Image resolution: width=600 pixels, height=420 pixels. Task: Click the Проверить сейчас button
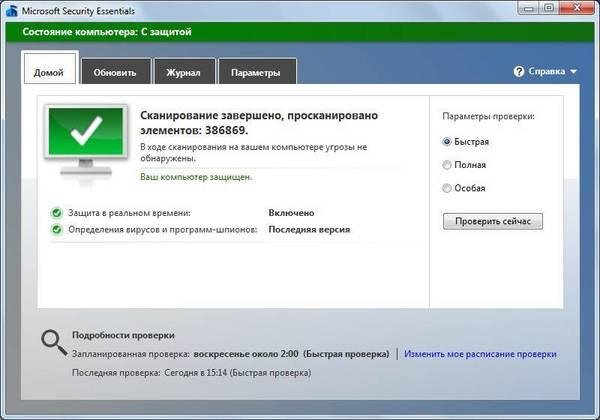click(493, 221)
